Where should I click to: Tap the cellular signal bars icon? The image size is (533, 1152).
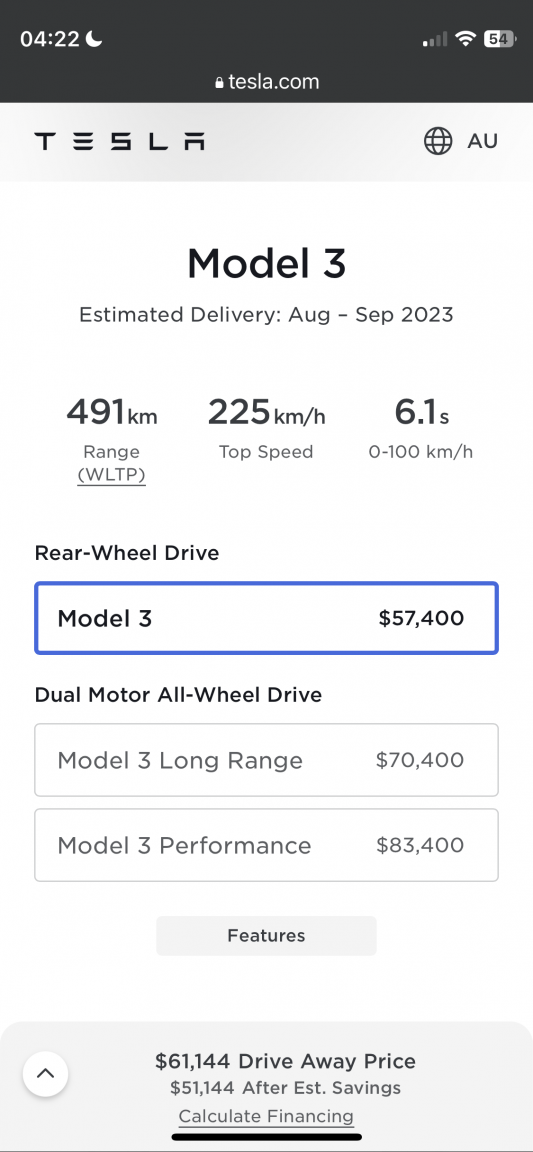[434, 40]
